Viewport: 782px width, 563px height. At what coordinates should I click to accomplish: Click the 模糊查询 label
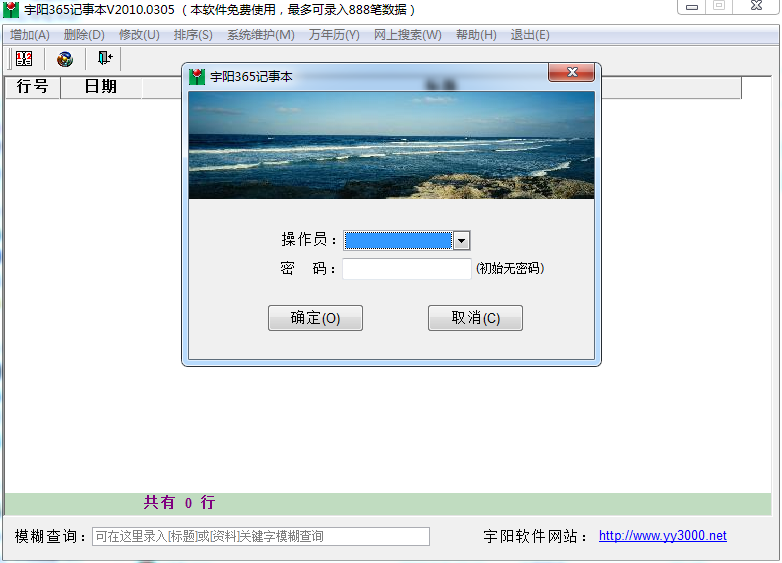(51, 537)
